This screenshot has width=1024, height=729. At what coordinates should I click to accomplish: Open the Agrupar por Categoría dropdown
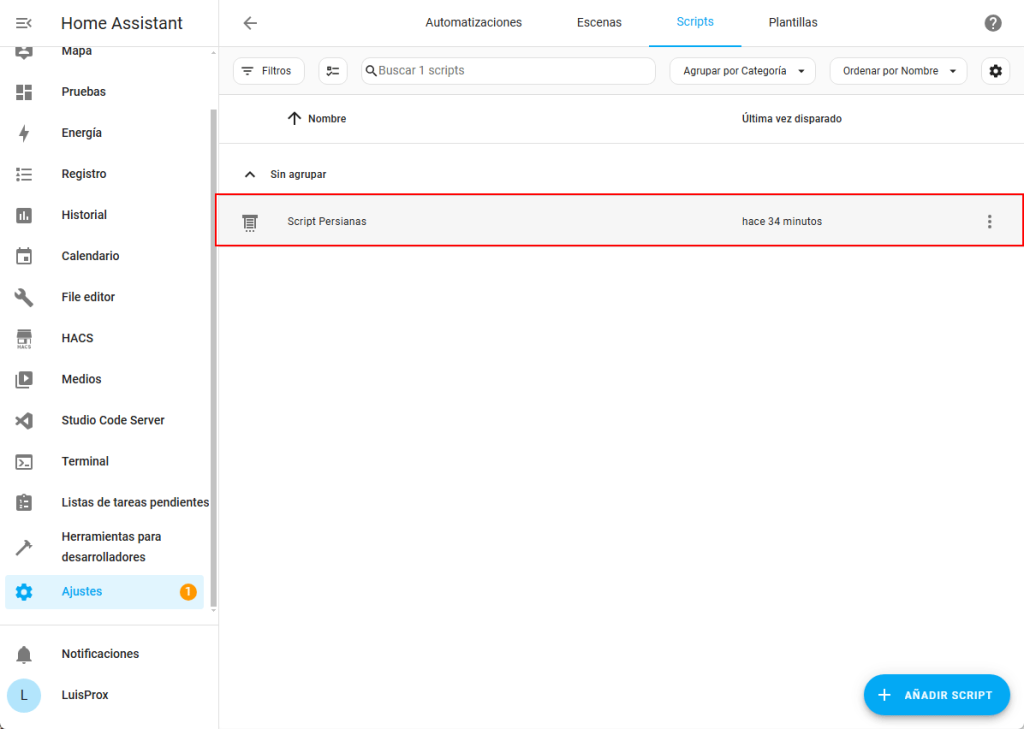click(742, 71)
